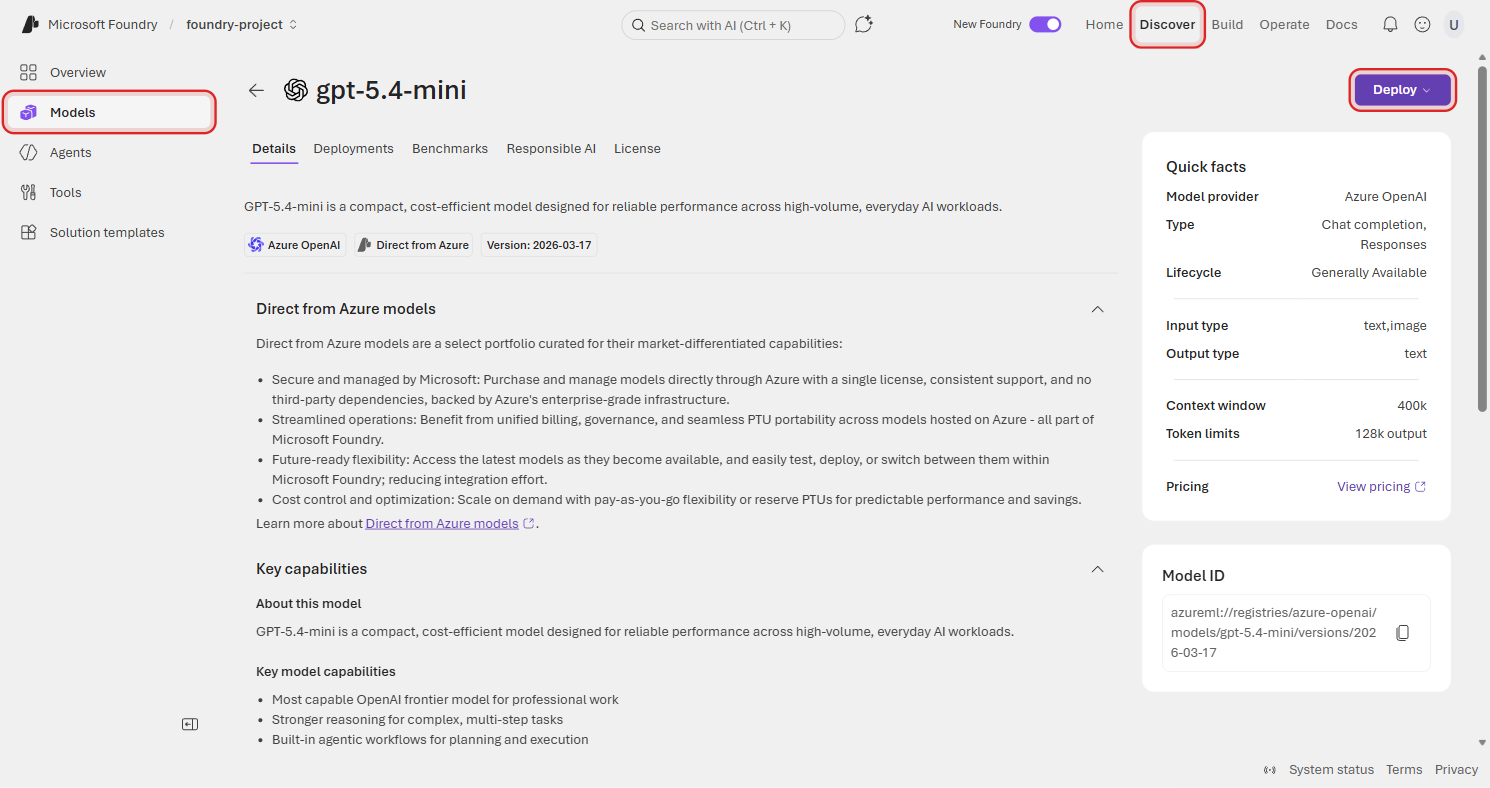Open Docs in top navigation
1490x788 pixels.
tap(1341, 25)
